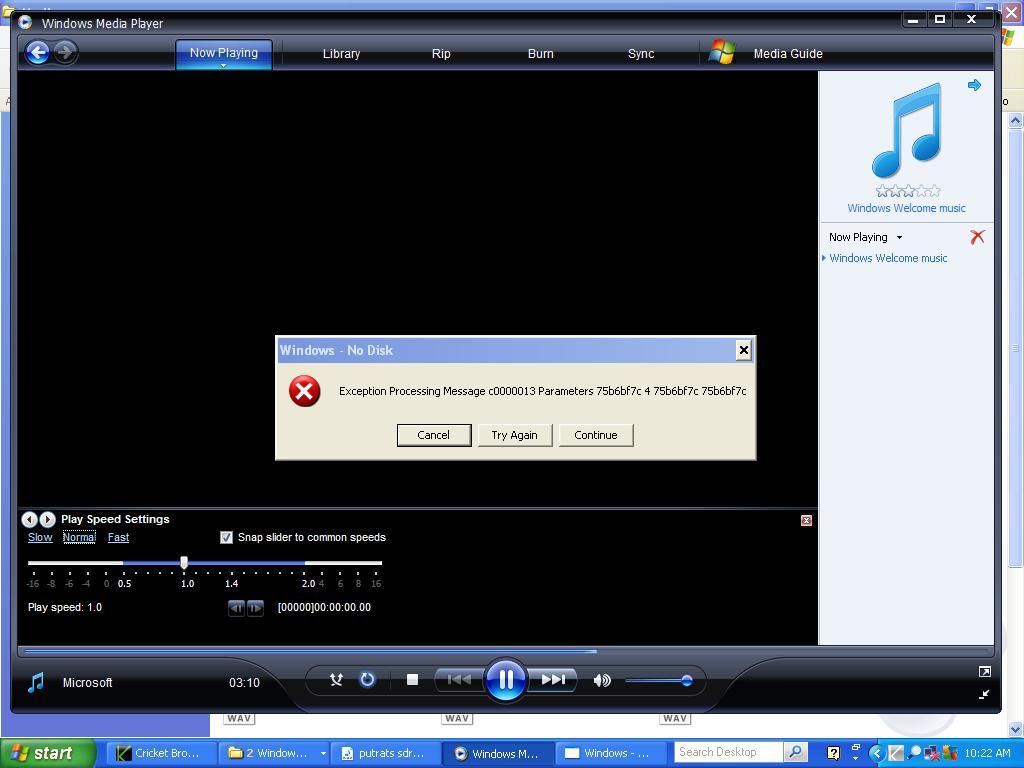Click the question mark help icon in taskbar
The width and height of the screenshot is (1024, 768).
(x=833, y=753)
